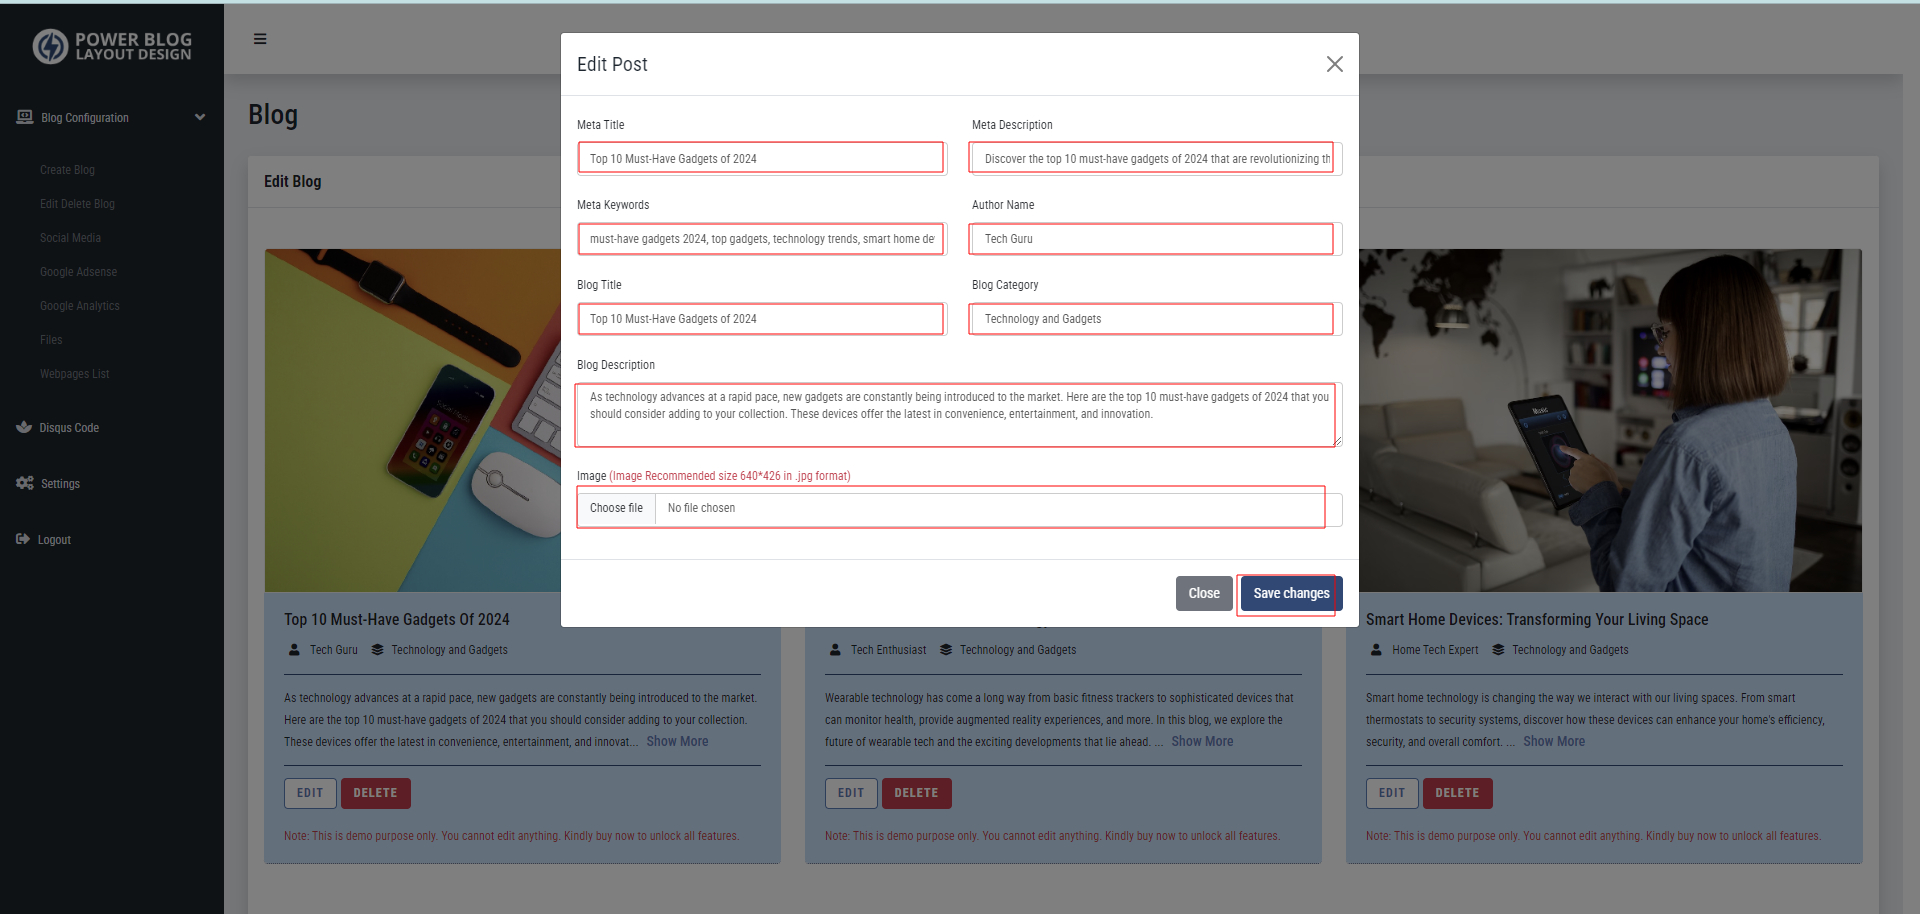Expand Show More on Smart Home post
This screenshot has width=1920, height=914.
click(1553, 742)
